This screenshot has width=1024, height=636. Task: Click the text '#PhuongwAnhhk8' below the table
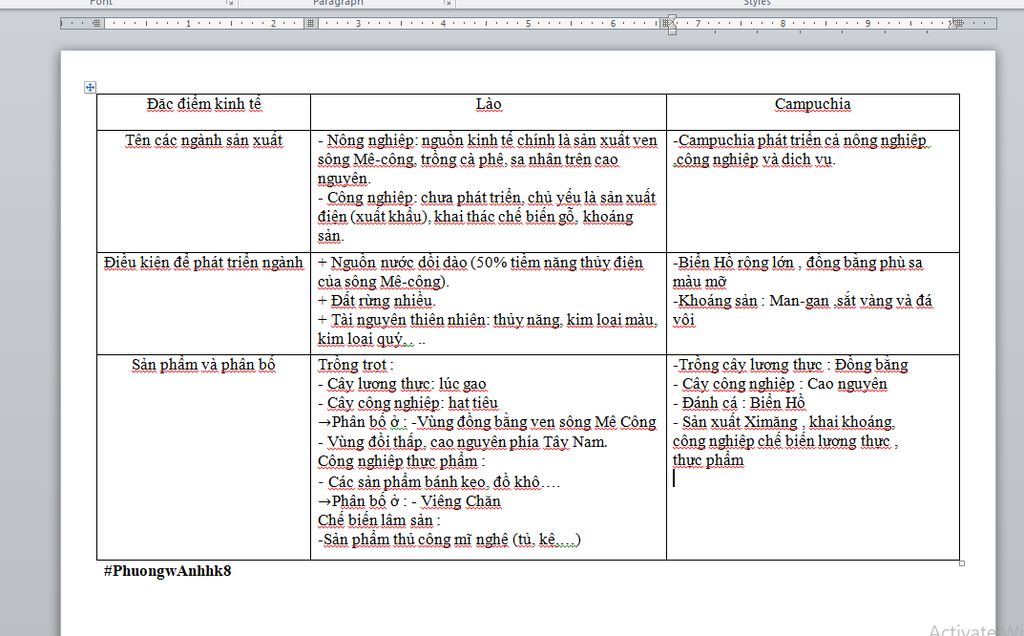click(167, 570)
